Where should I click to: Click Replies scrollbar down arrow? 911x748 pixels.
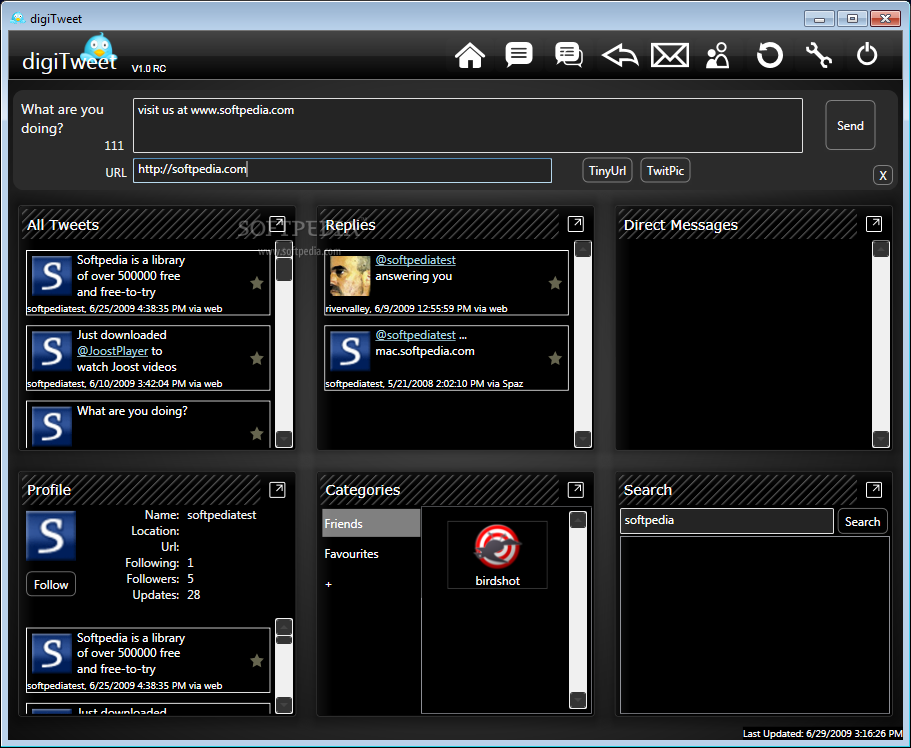[583, 439]
